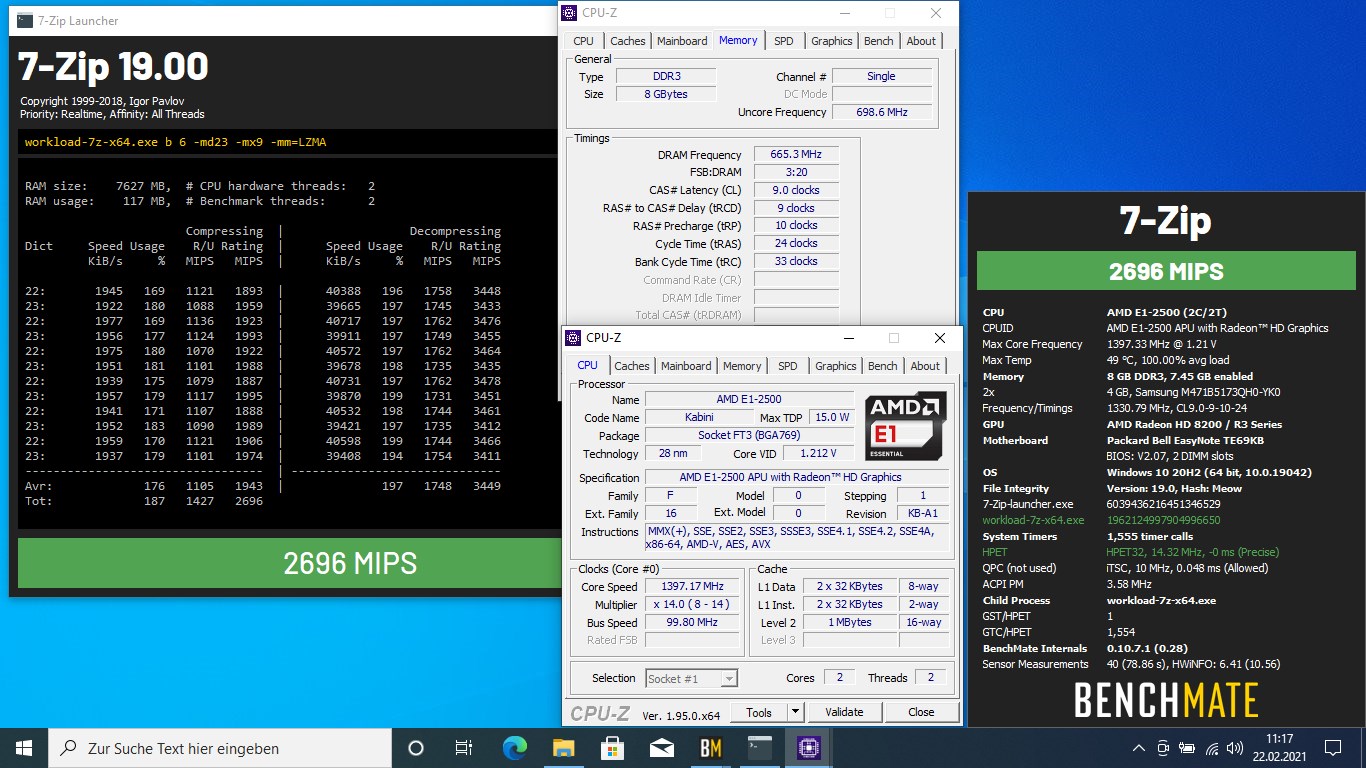Open About tab in the front CPU-Z window

[925, 366]
